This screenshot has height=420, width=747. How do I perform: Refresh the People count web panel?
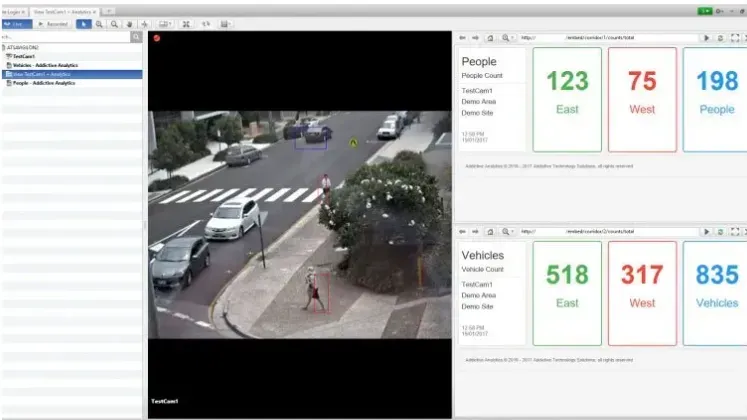tap(720, 37)
